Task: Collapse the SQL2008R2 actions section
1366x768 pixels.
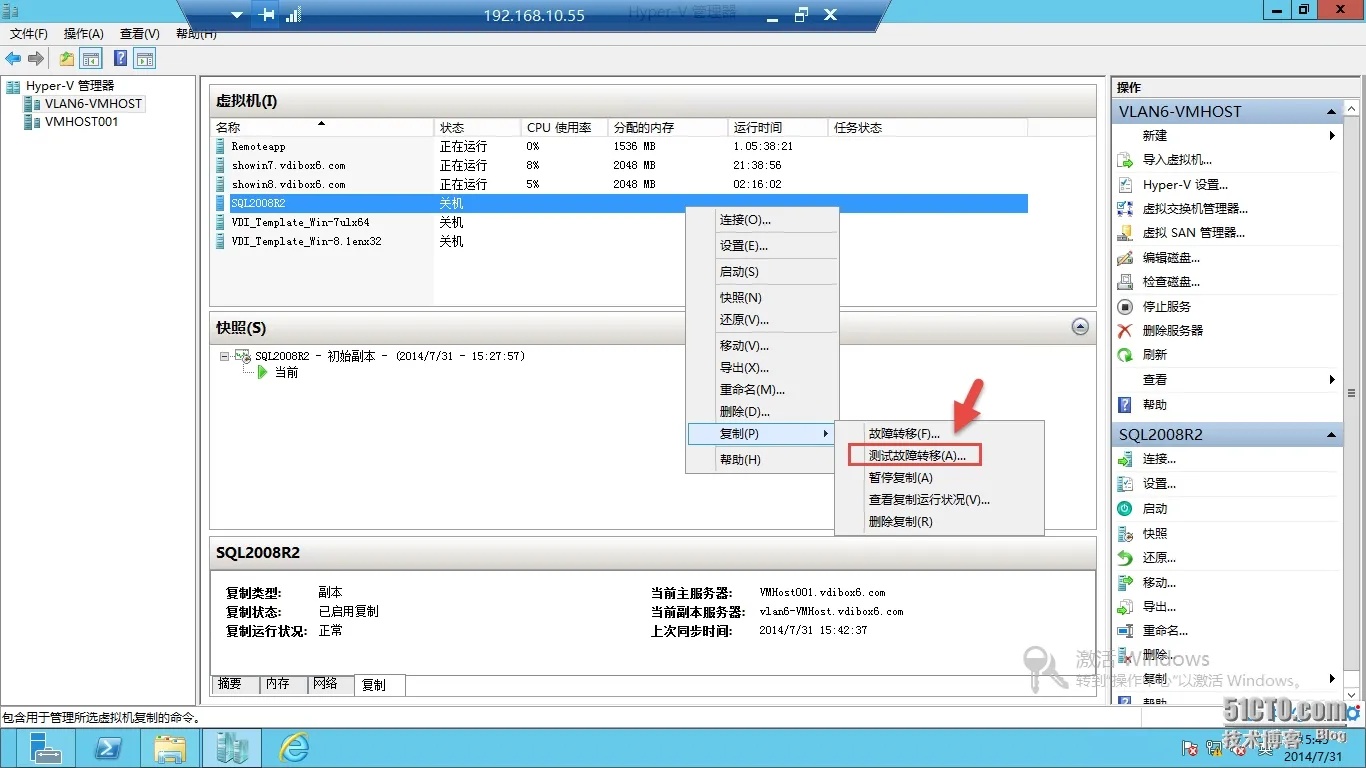Action: click(1331, 435)
